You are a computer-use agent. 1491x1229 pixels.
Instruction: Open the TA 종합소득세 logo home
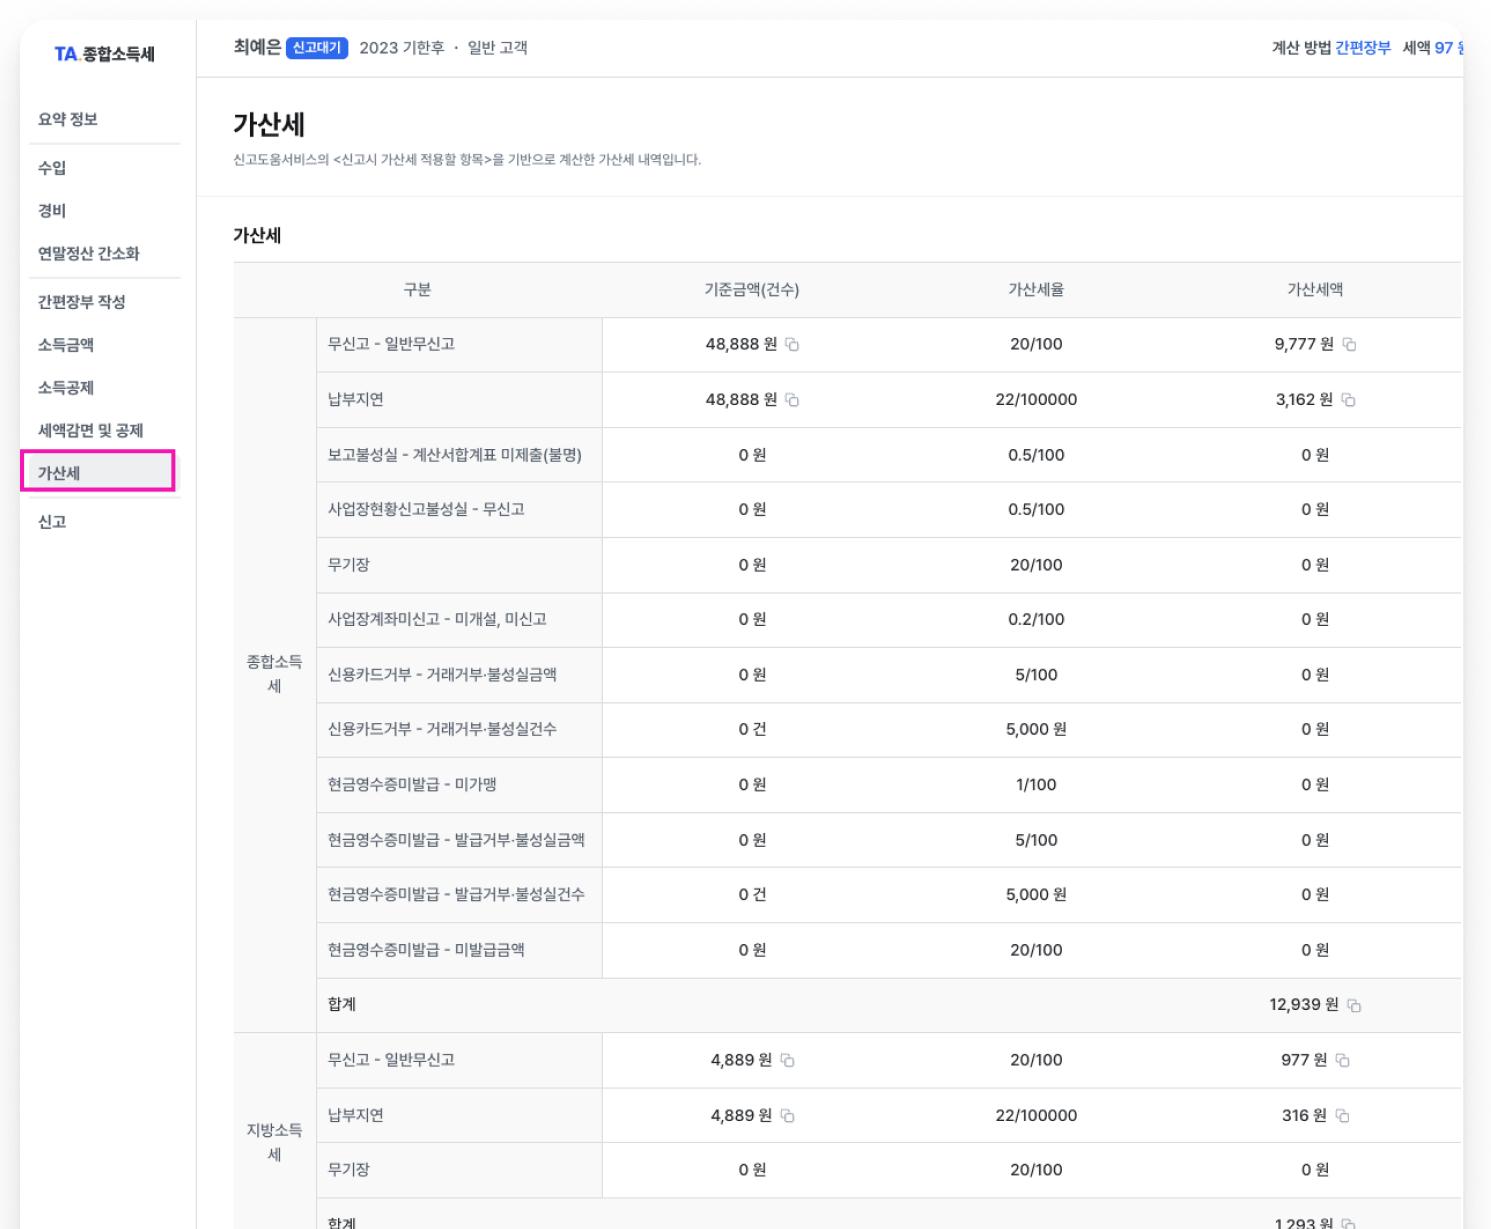coord(104,54)
